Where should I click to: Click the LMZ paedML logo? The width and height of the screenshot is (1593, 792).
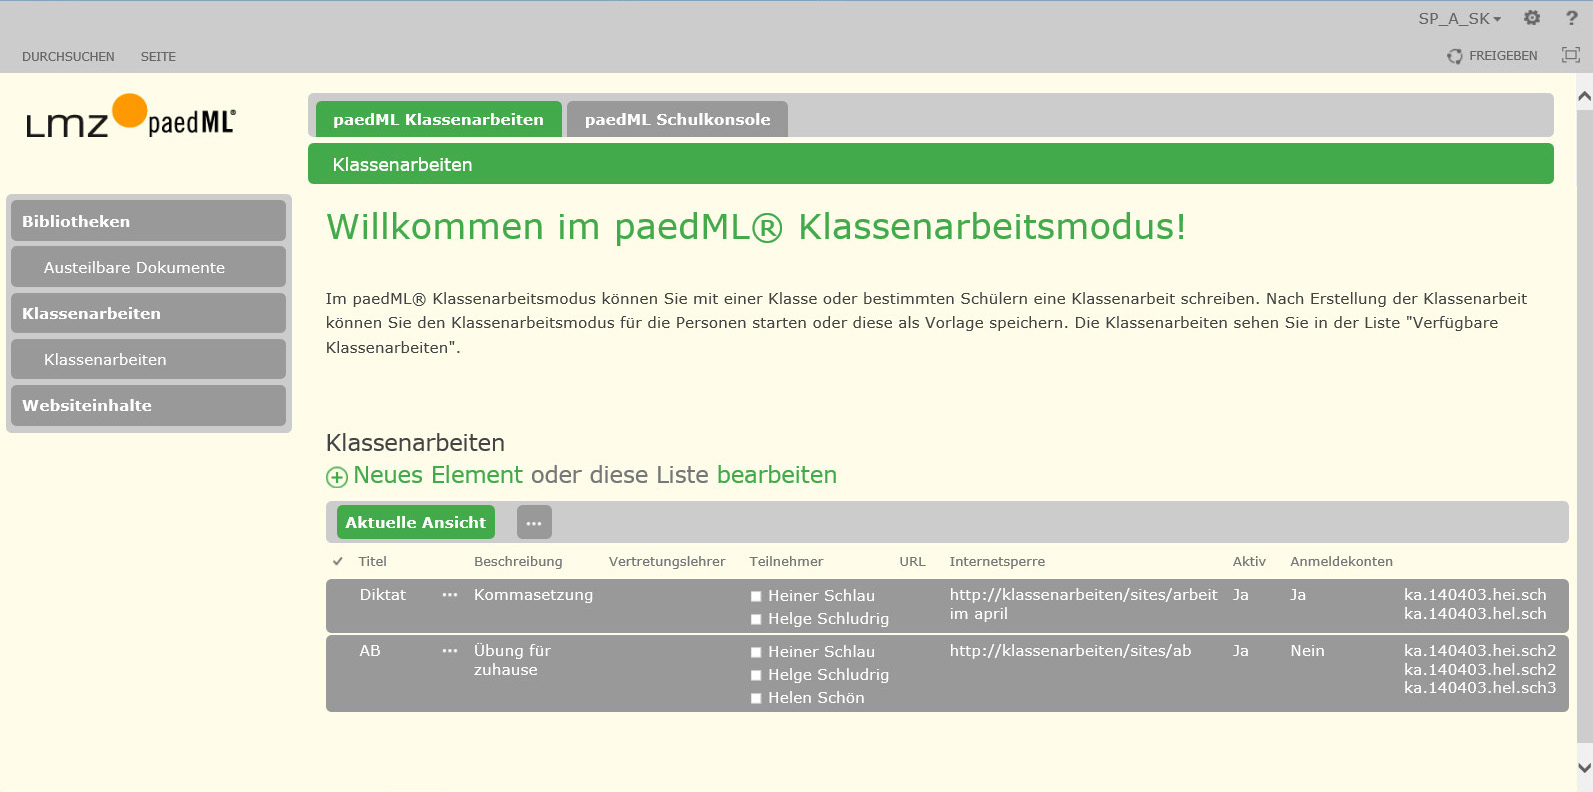[130, 117]
